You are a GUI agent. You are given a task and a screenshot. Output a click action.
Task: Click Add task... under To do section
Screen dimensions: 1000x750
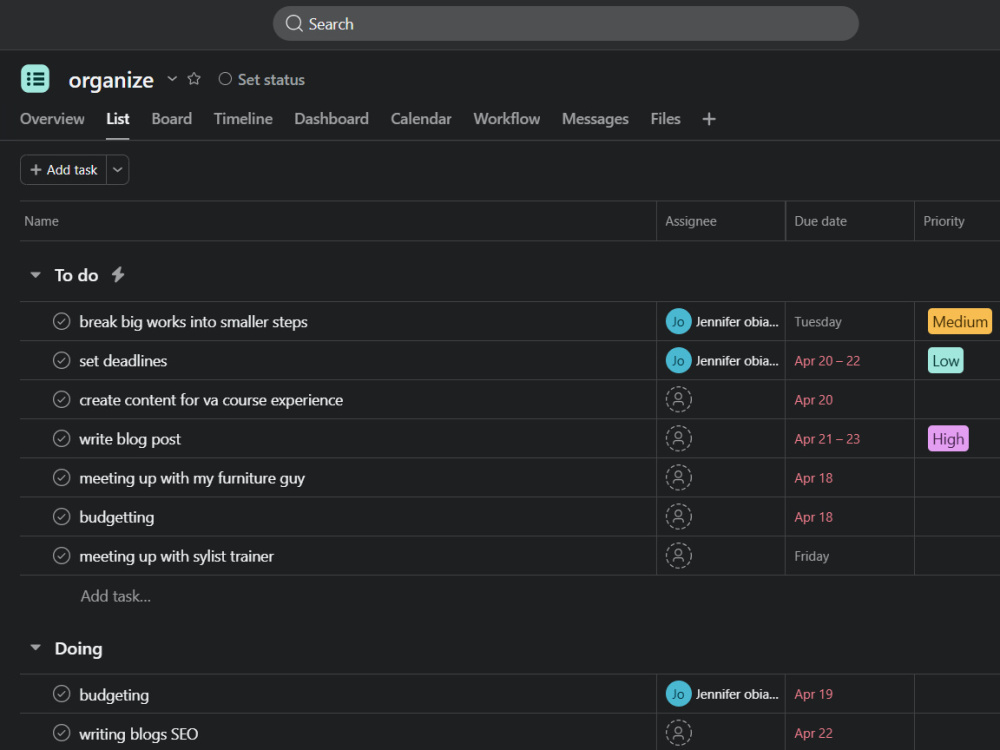115,596
